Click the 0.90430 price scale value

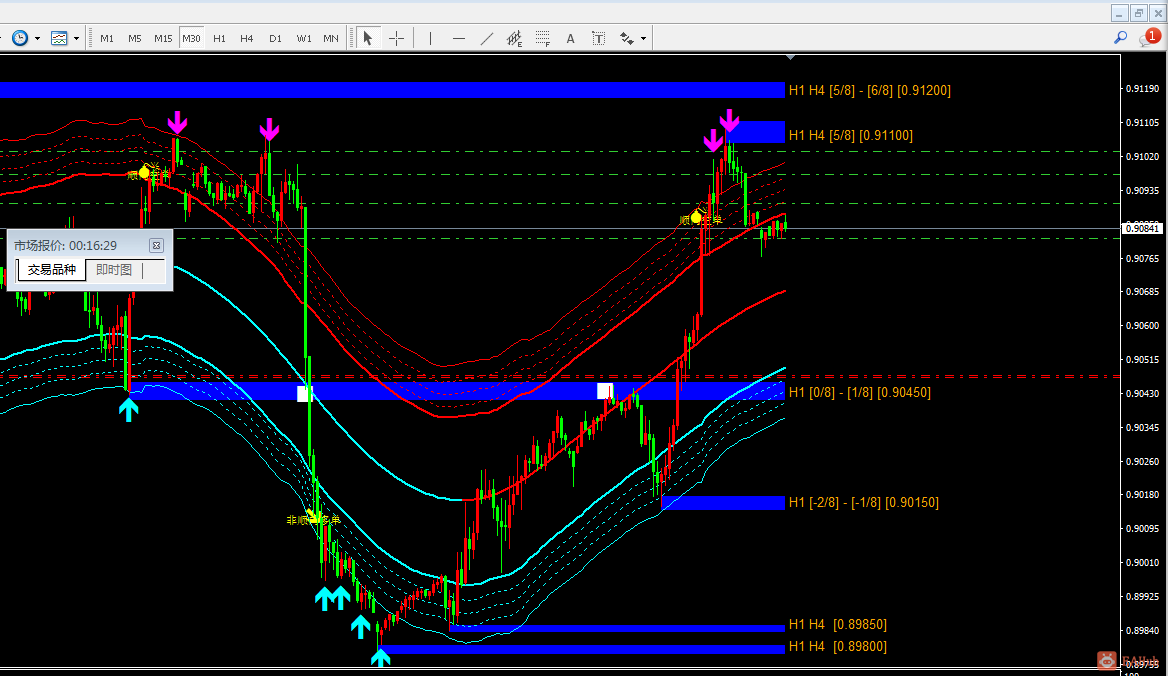(1142, 393)
